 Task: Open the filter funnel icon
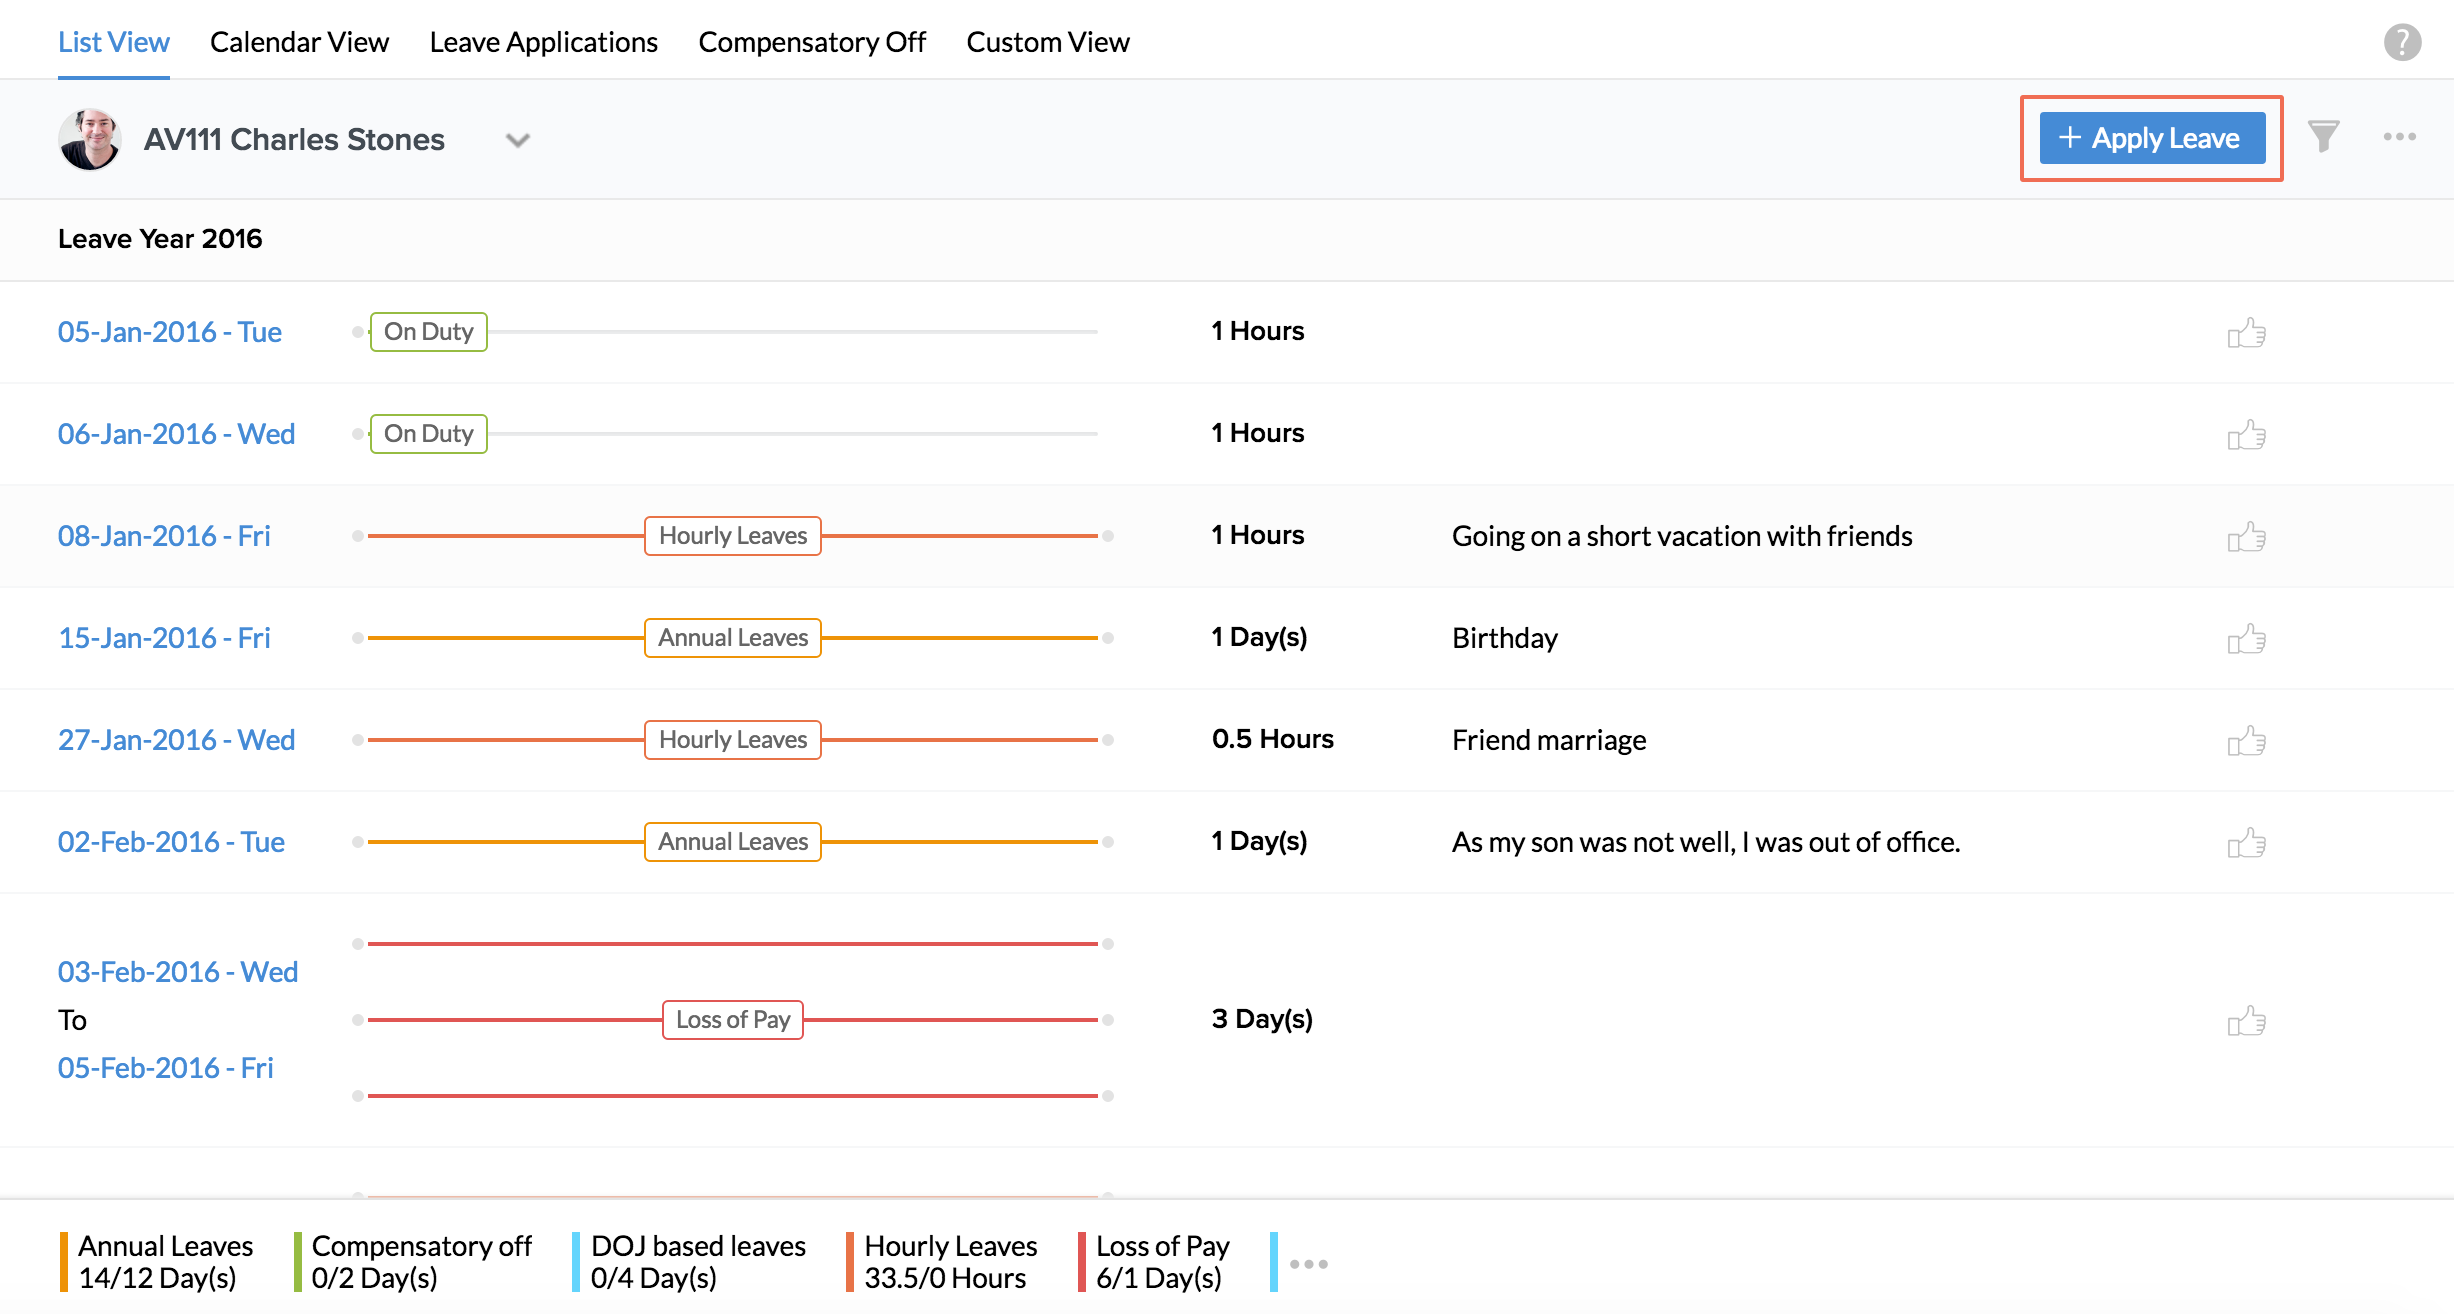tap(2323, 137)
